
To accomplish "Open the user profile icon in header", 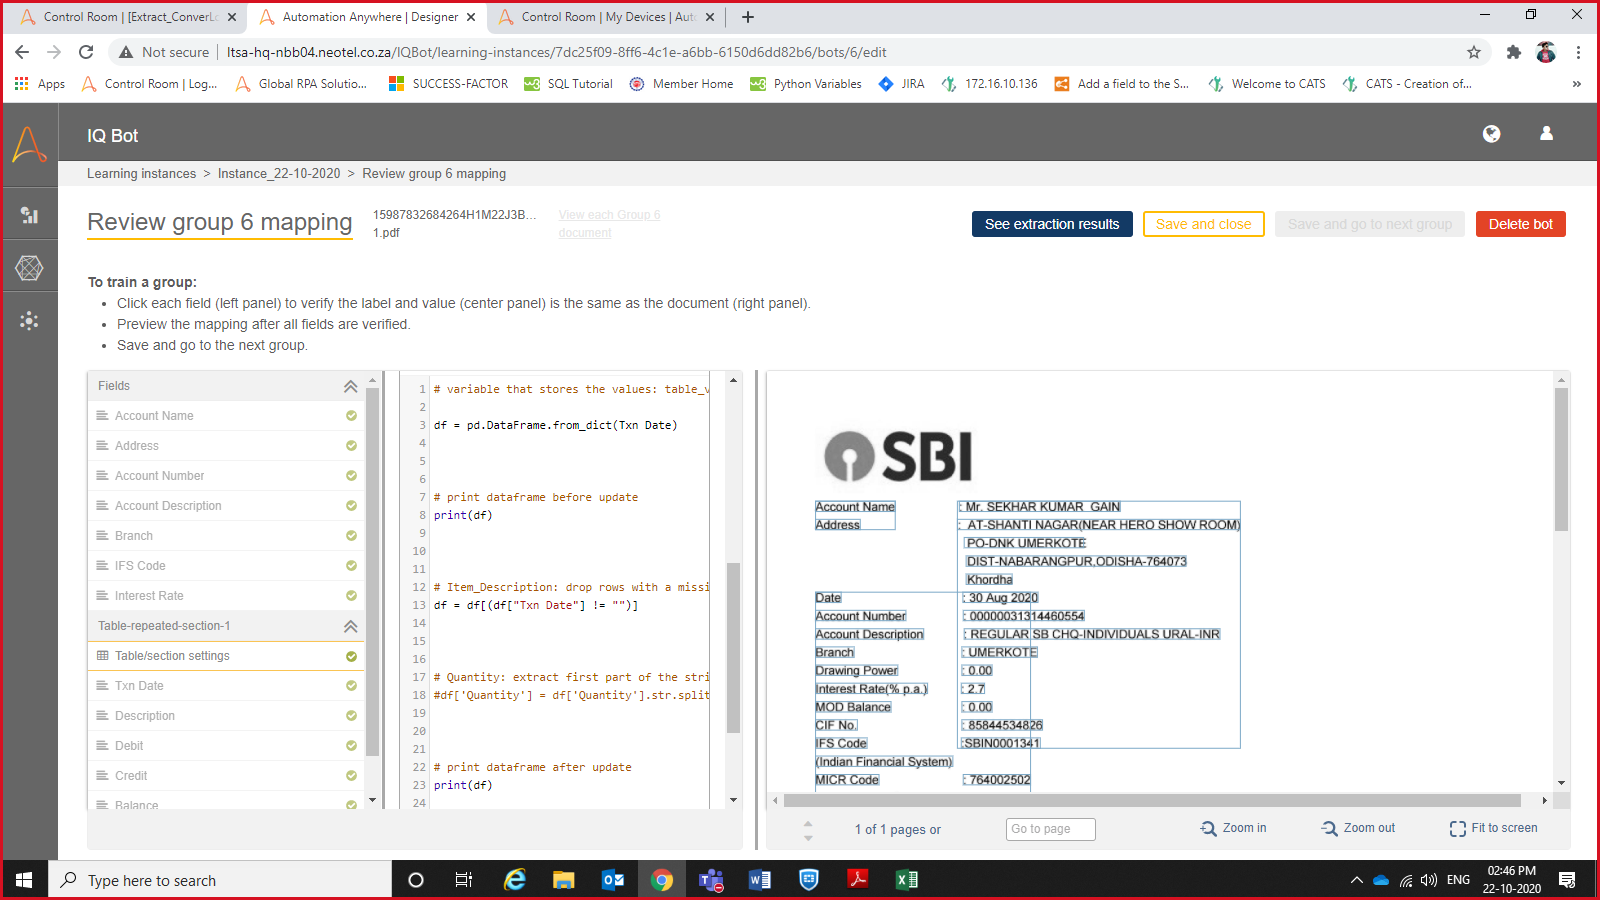I will point(1546,133).
